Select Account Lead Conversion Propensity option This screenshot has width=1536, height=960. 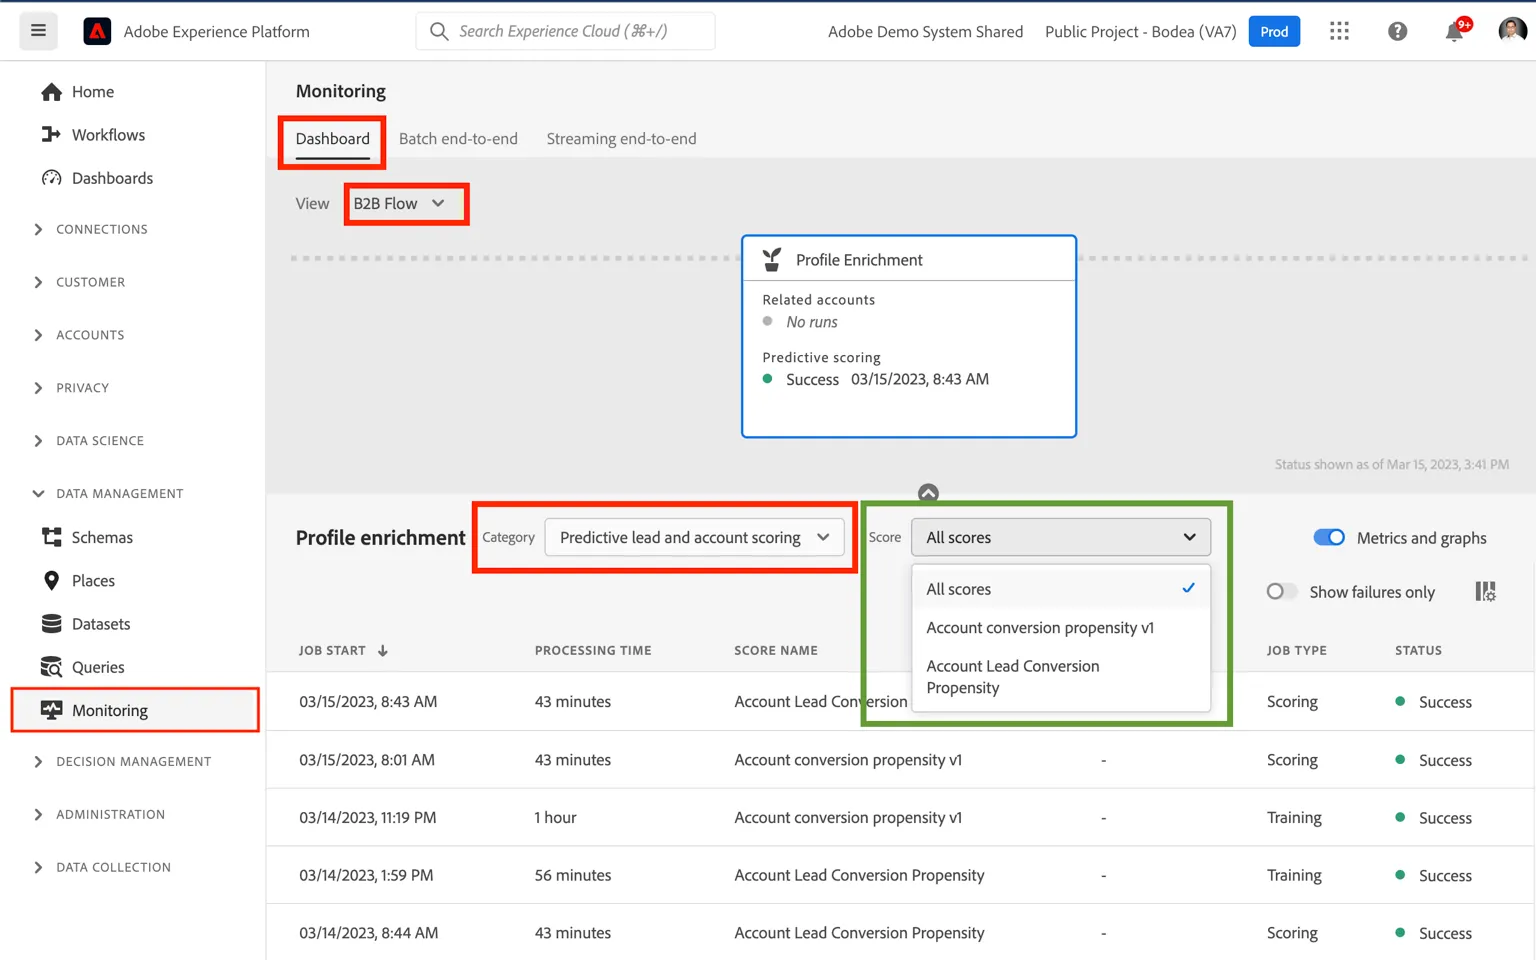(1061, 677)
